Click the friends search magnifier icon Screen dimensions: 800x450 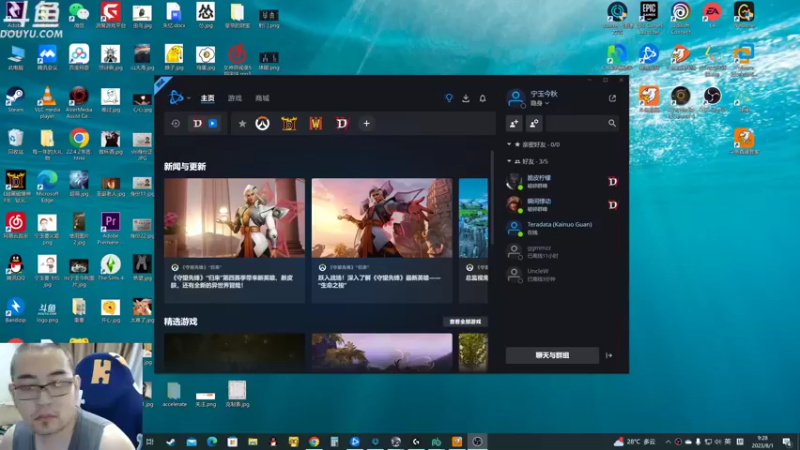tap(612, 123)
